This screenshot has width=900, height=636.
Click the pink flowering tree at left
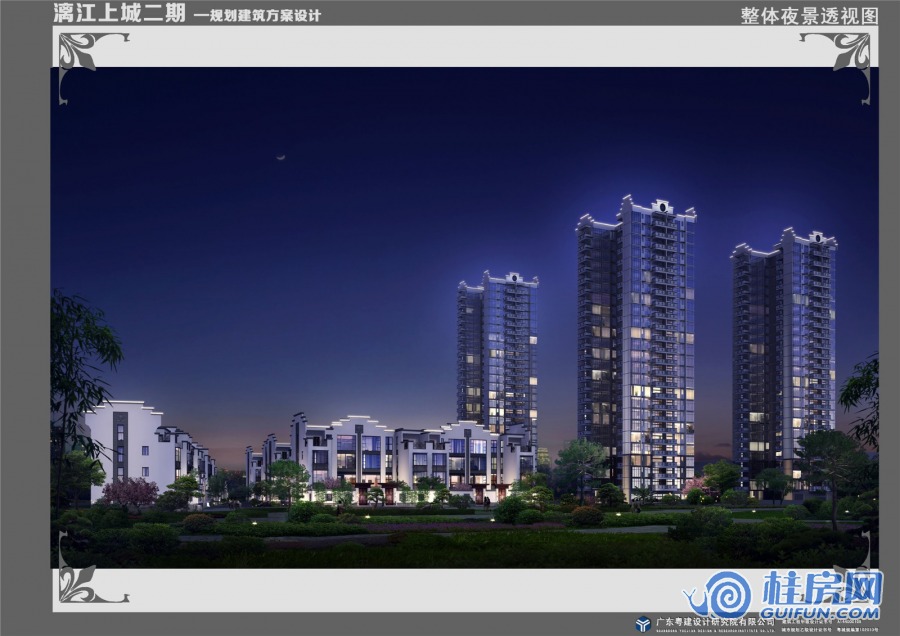pos(130,492)
